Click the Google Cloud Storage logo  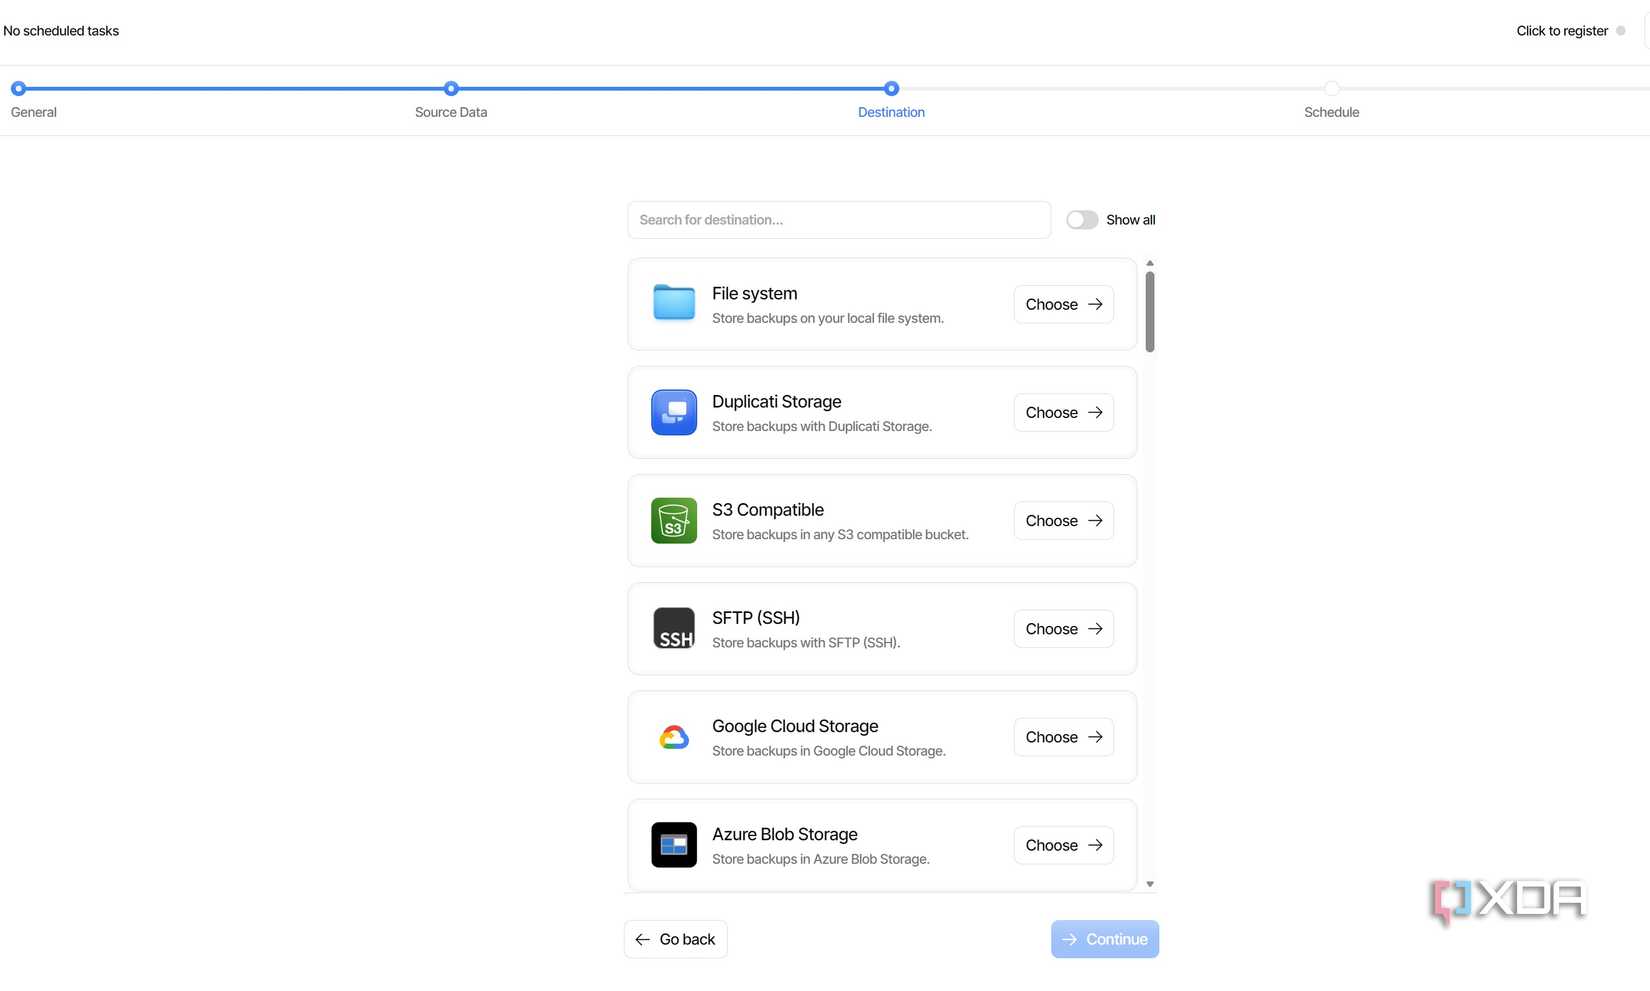[x=674, y=737]
